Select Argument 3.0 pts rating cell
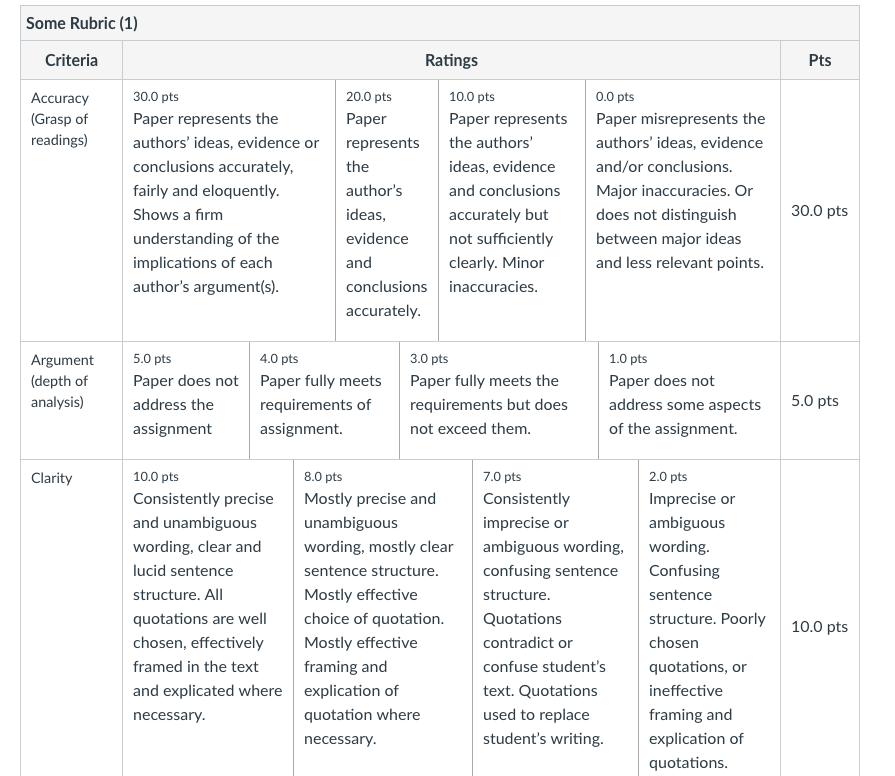 click(499, 401)
